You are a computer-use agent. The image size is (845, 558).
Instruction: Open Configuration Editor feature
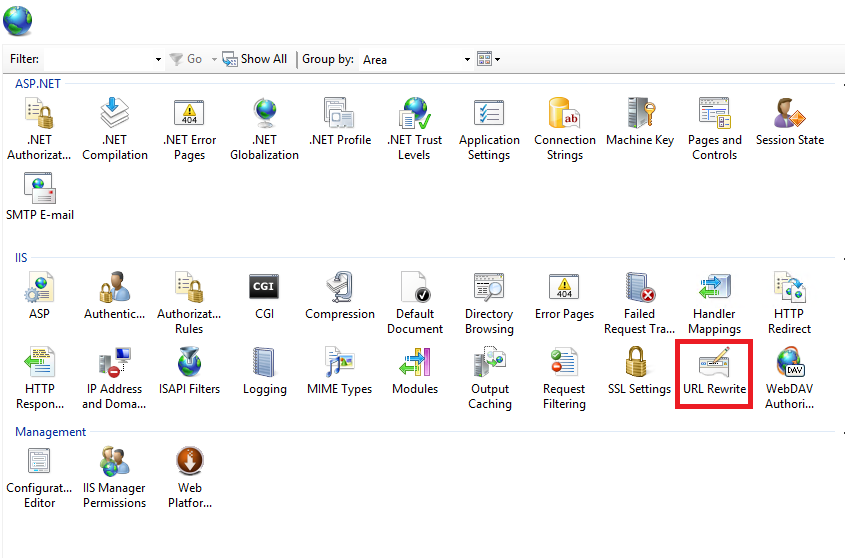pyautogui.click(x=39, y=478)
